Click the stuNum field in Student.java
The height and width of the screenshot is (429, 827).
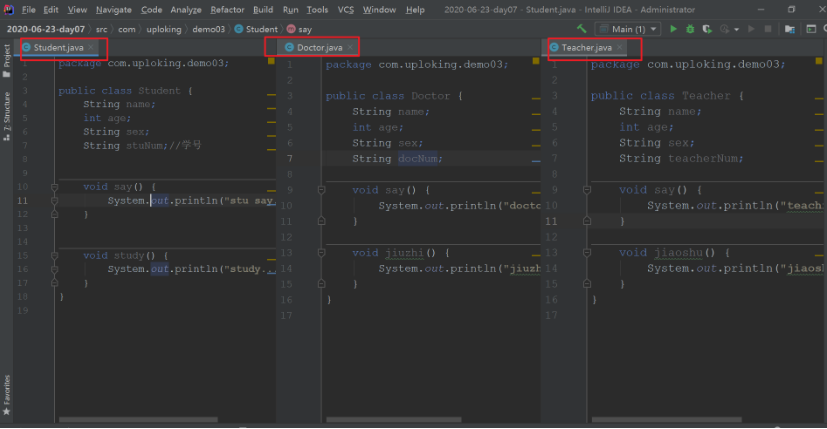145,146
